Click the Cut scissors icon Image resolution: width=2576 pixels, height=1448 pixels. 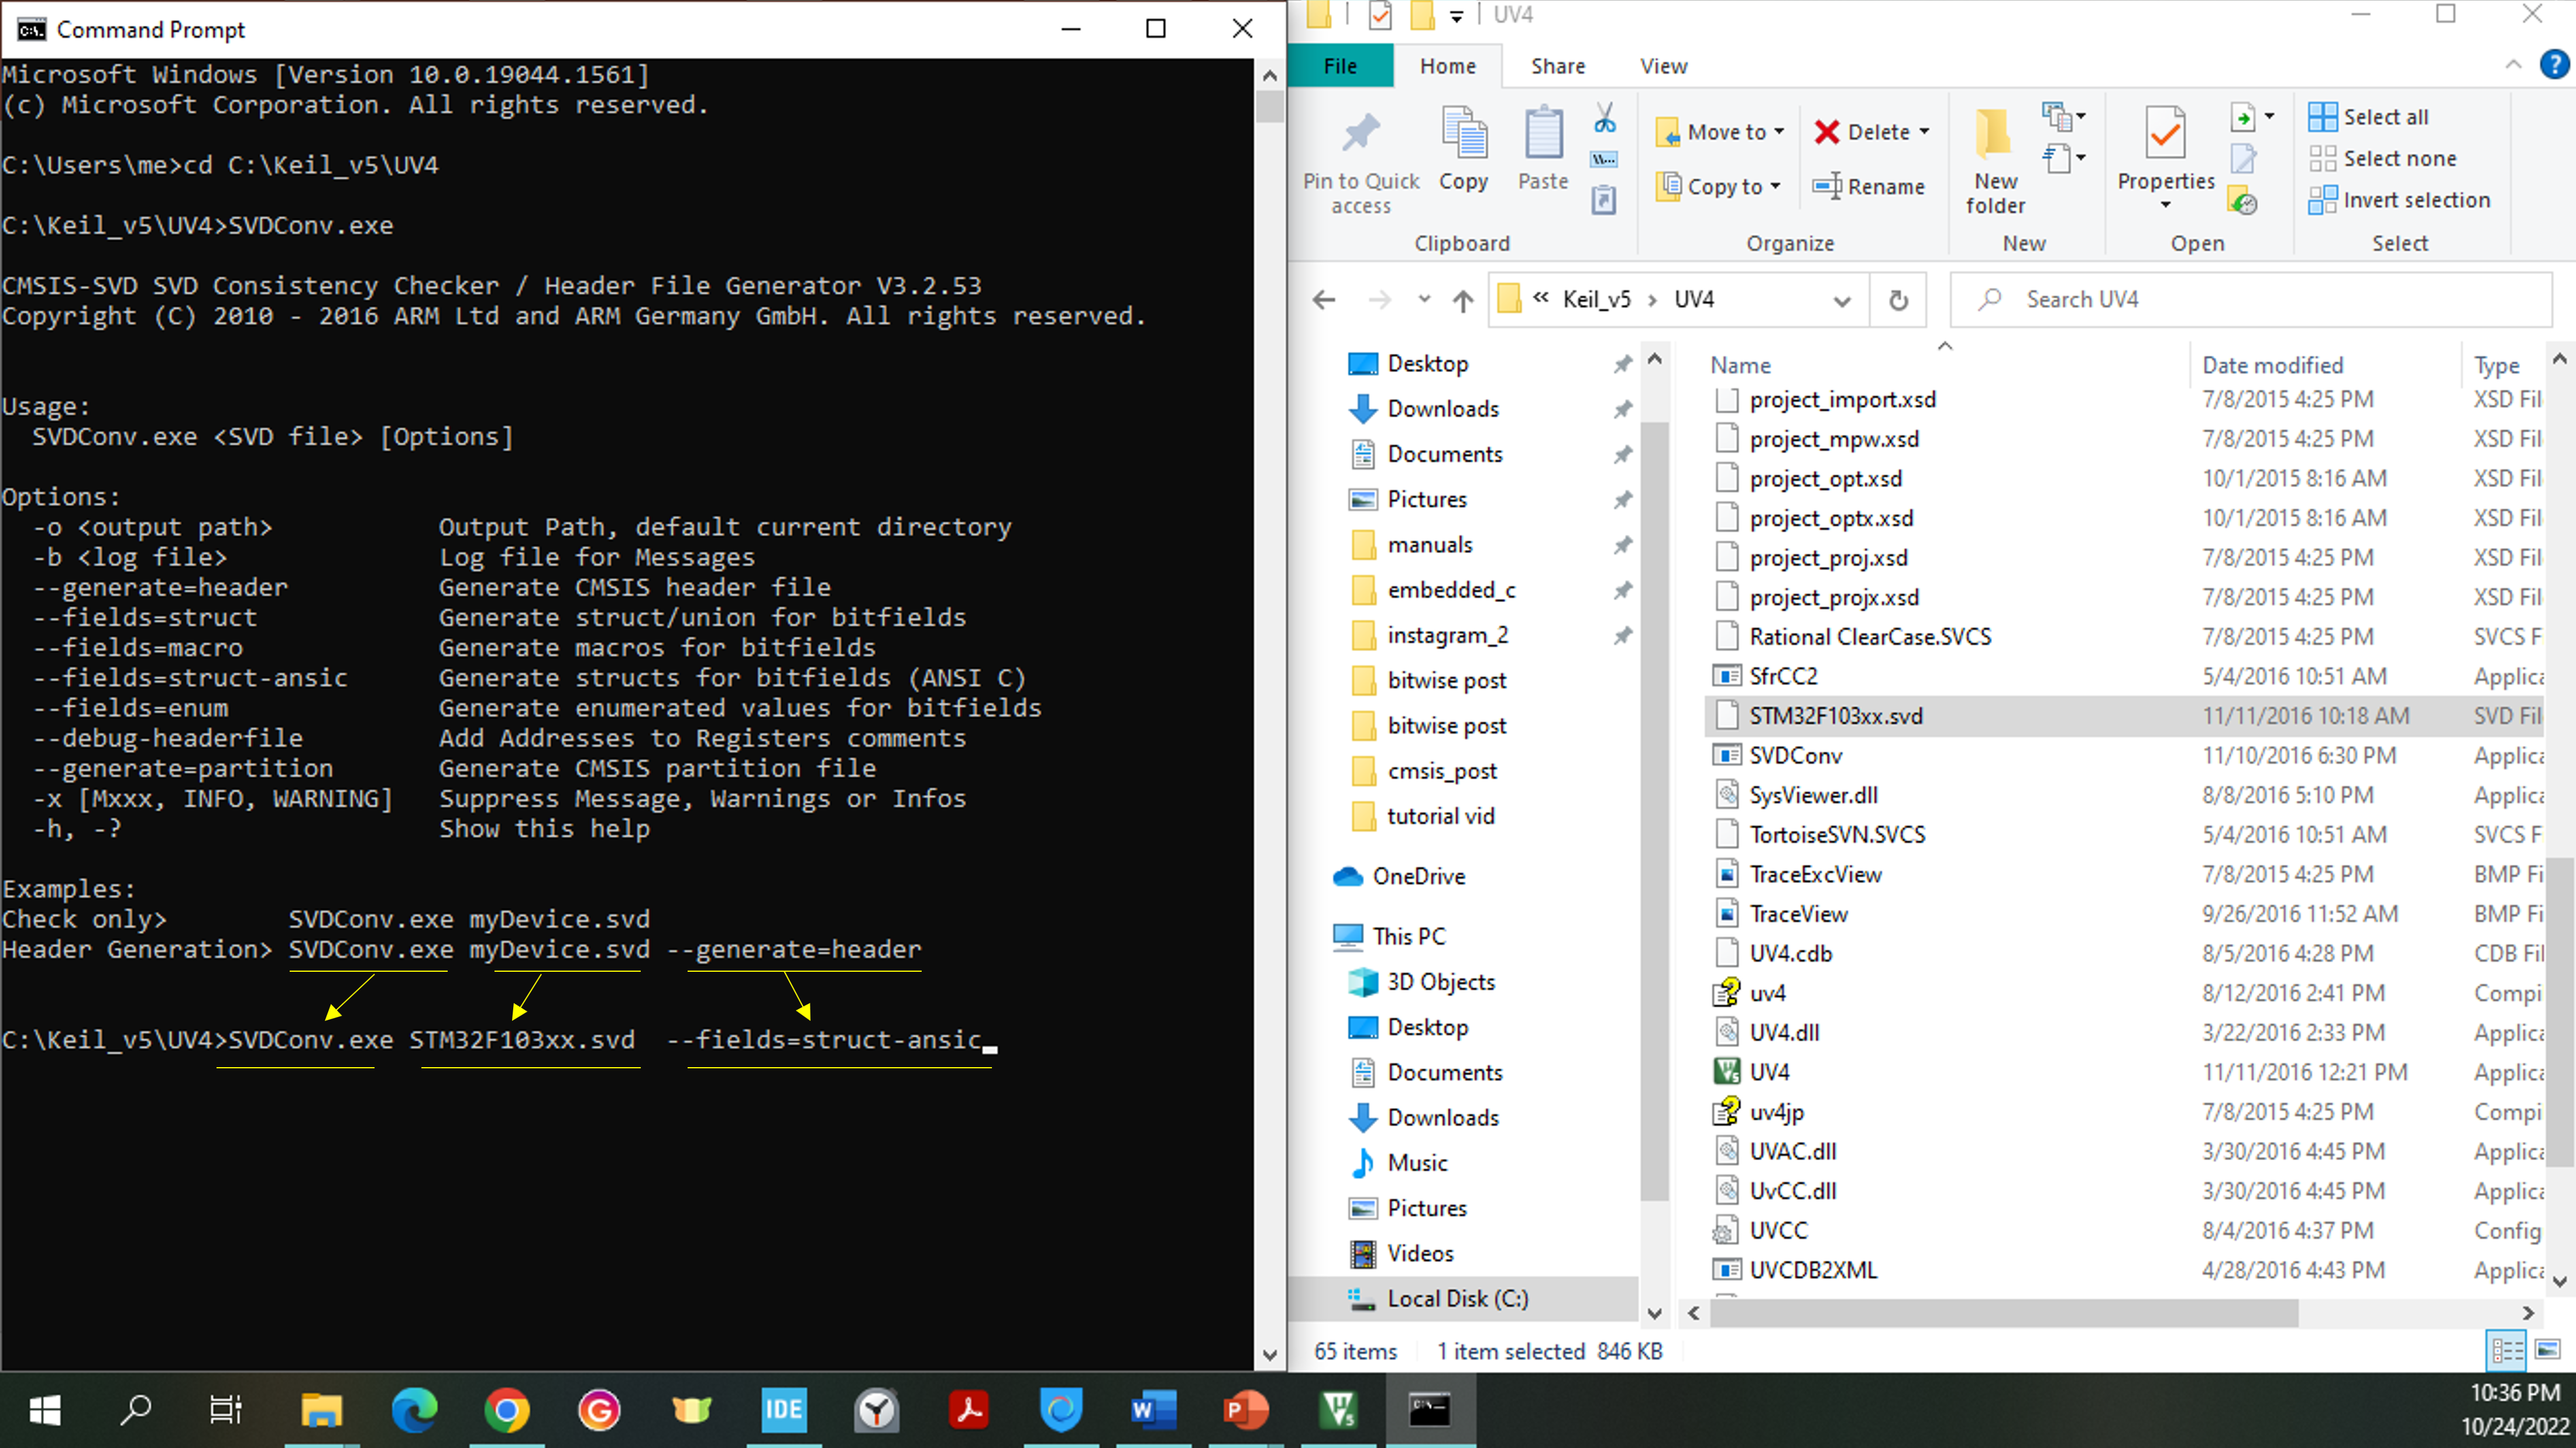1604,119
